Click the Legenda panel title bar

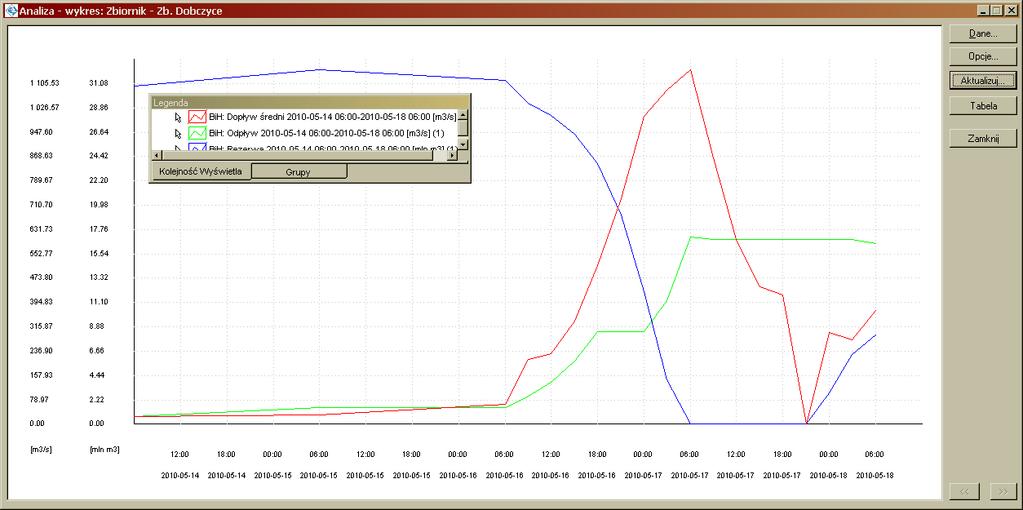(310, 102)
